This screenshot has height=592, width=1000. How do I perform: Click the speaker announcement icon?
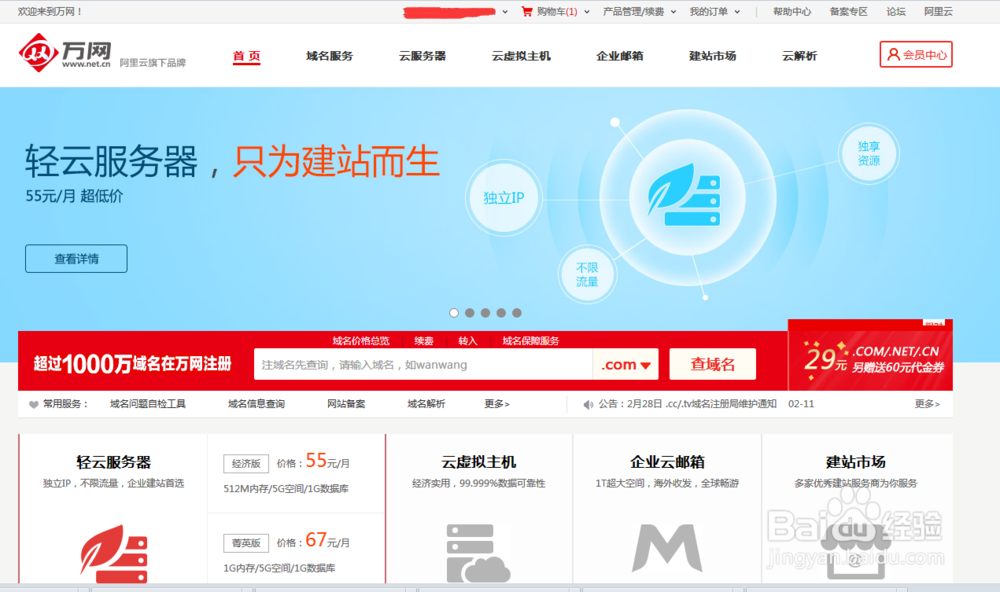tap(588, 404)
